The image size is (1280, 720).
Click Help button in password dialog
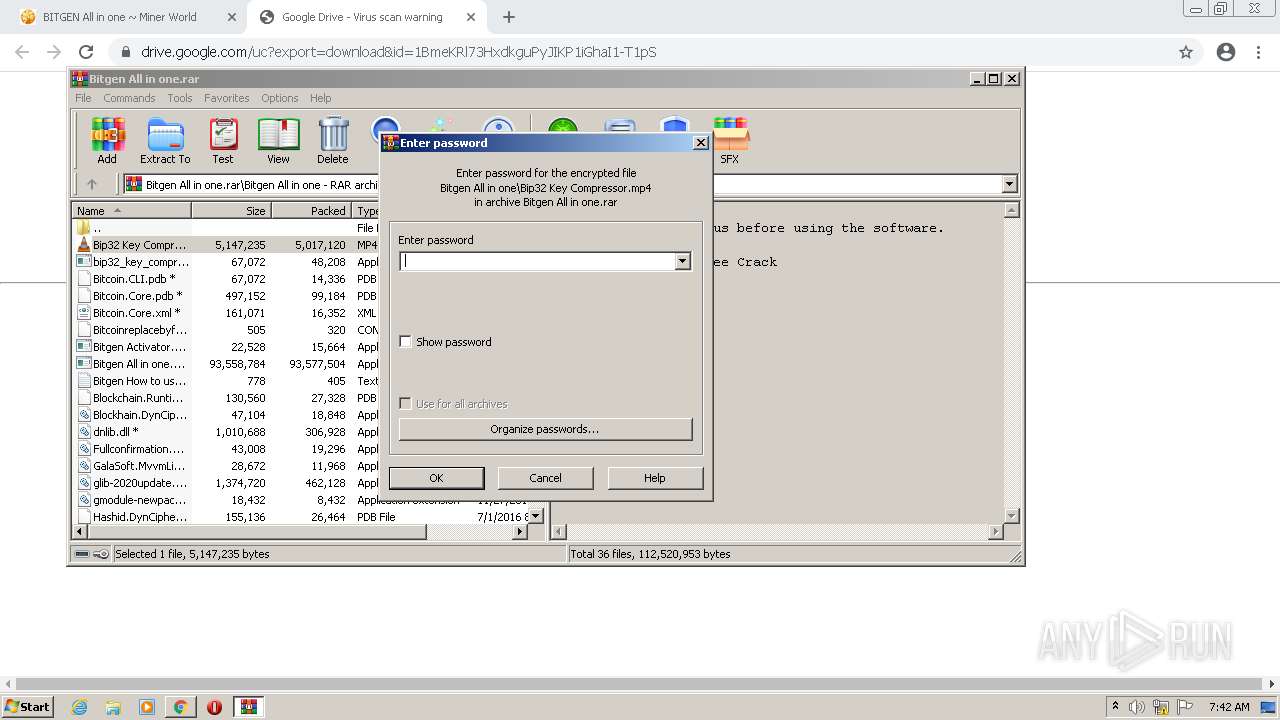(x=655, y=478)
